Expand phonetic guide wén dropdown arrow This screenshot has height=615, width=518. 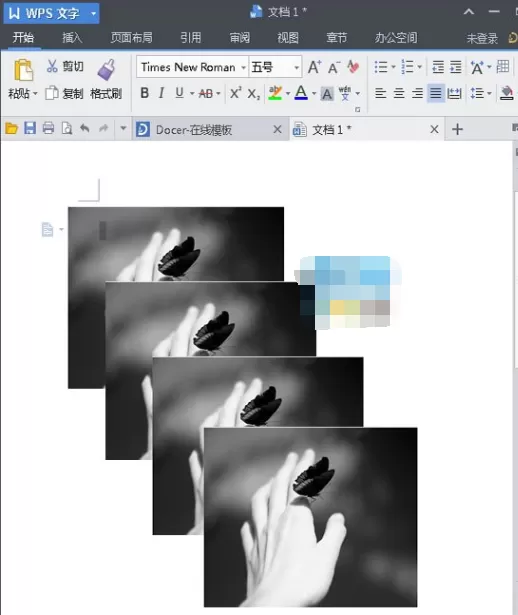(358, 93)
